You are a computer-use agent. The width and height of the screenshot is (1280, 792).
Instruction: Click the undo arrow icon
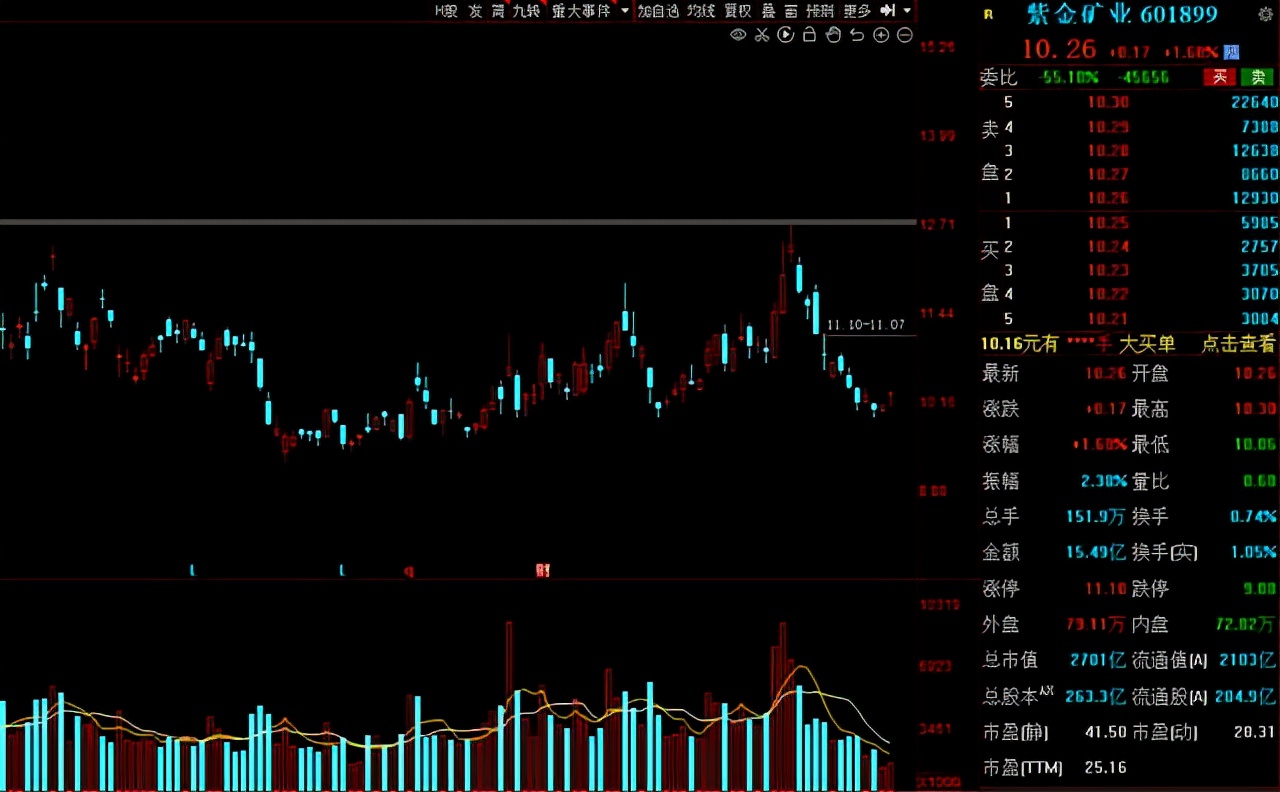coord(857,35)
